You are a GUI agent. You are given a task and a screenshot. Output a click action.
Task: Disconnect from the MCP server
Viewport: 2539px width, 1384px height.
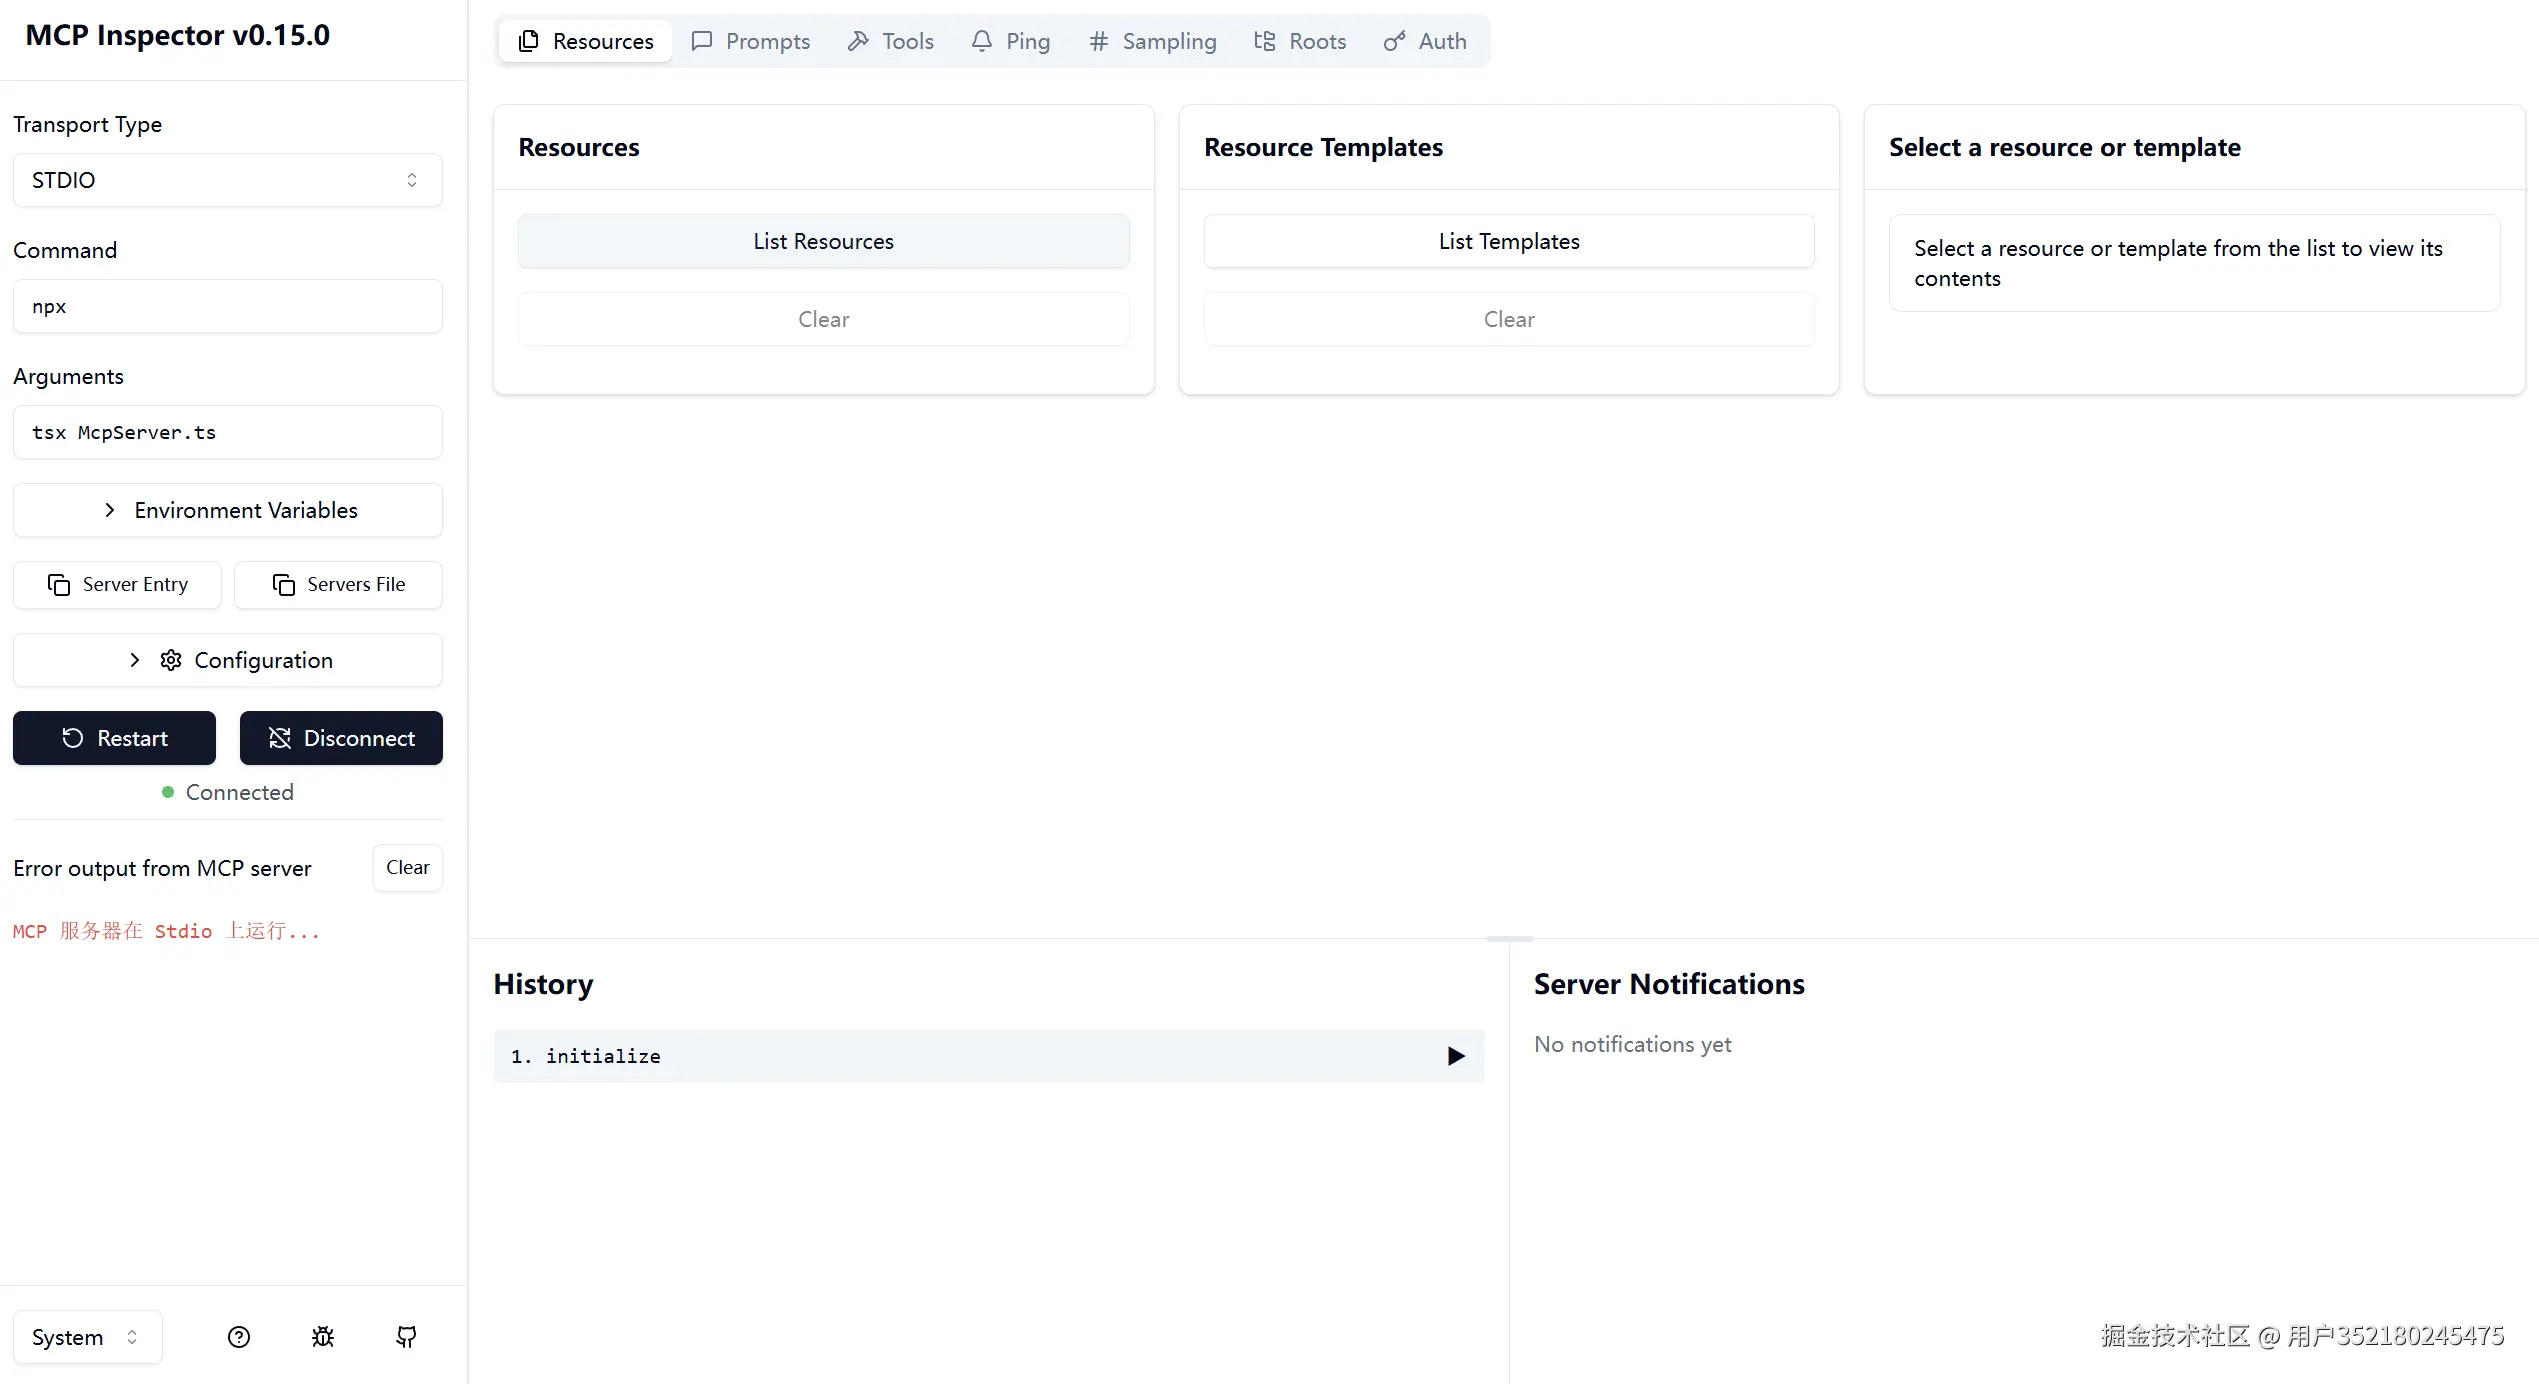pyautogui.click(x=341, y=738)
